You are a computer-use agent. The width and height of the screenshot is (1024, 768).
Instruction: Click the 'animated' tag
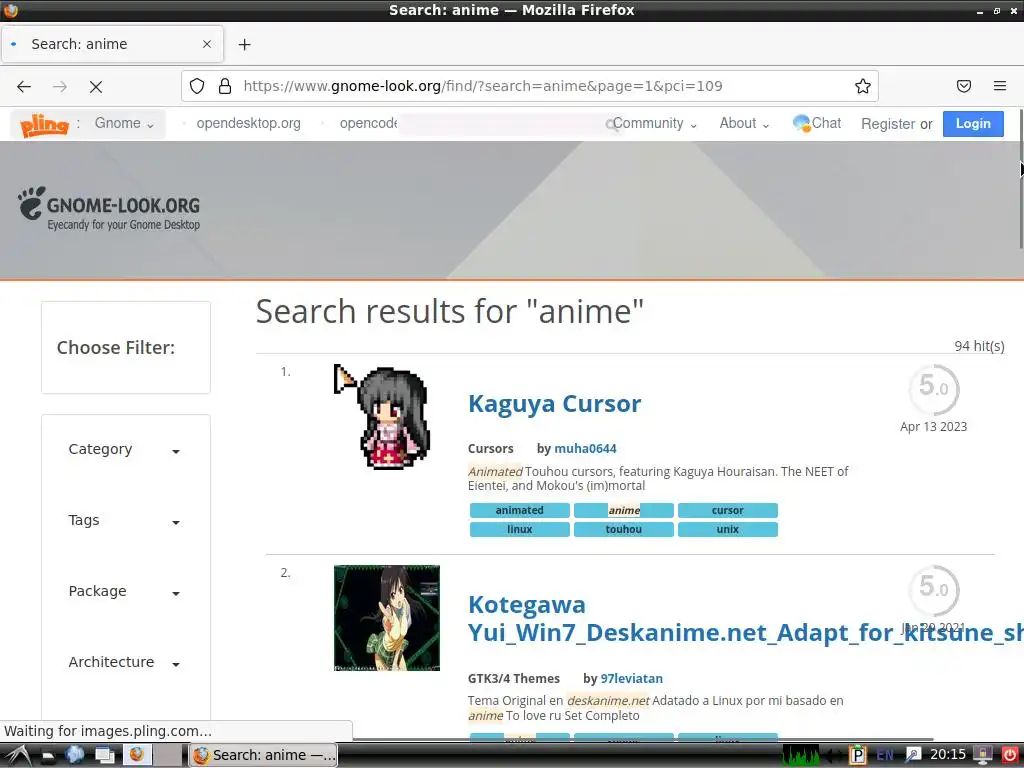coord(520,511)
